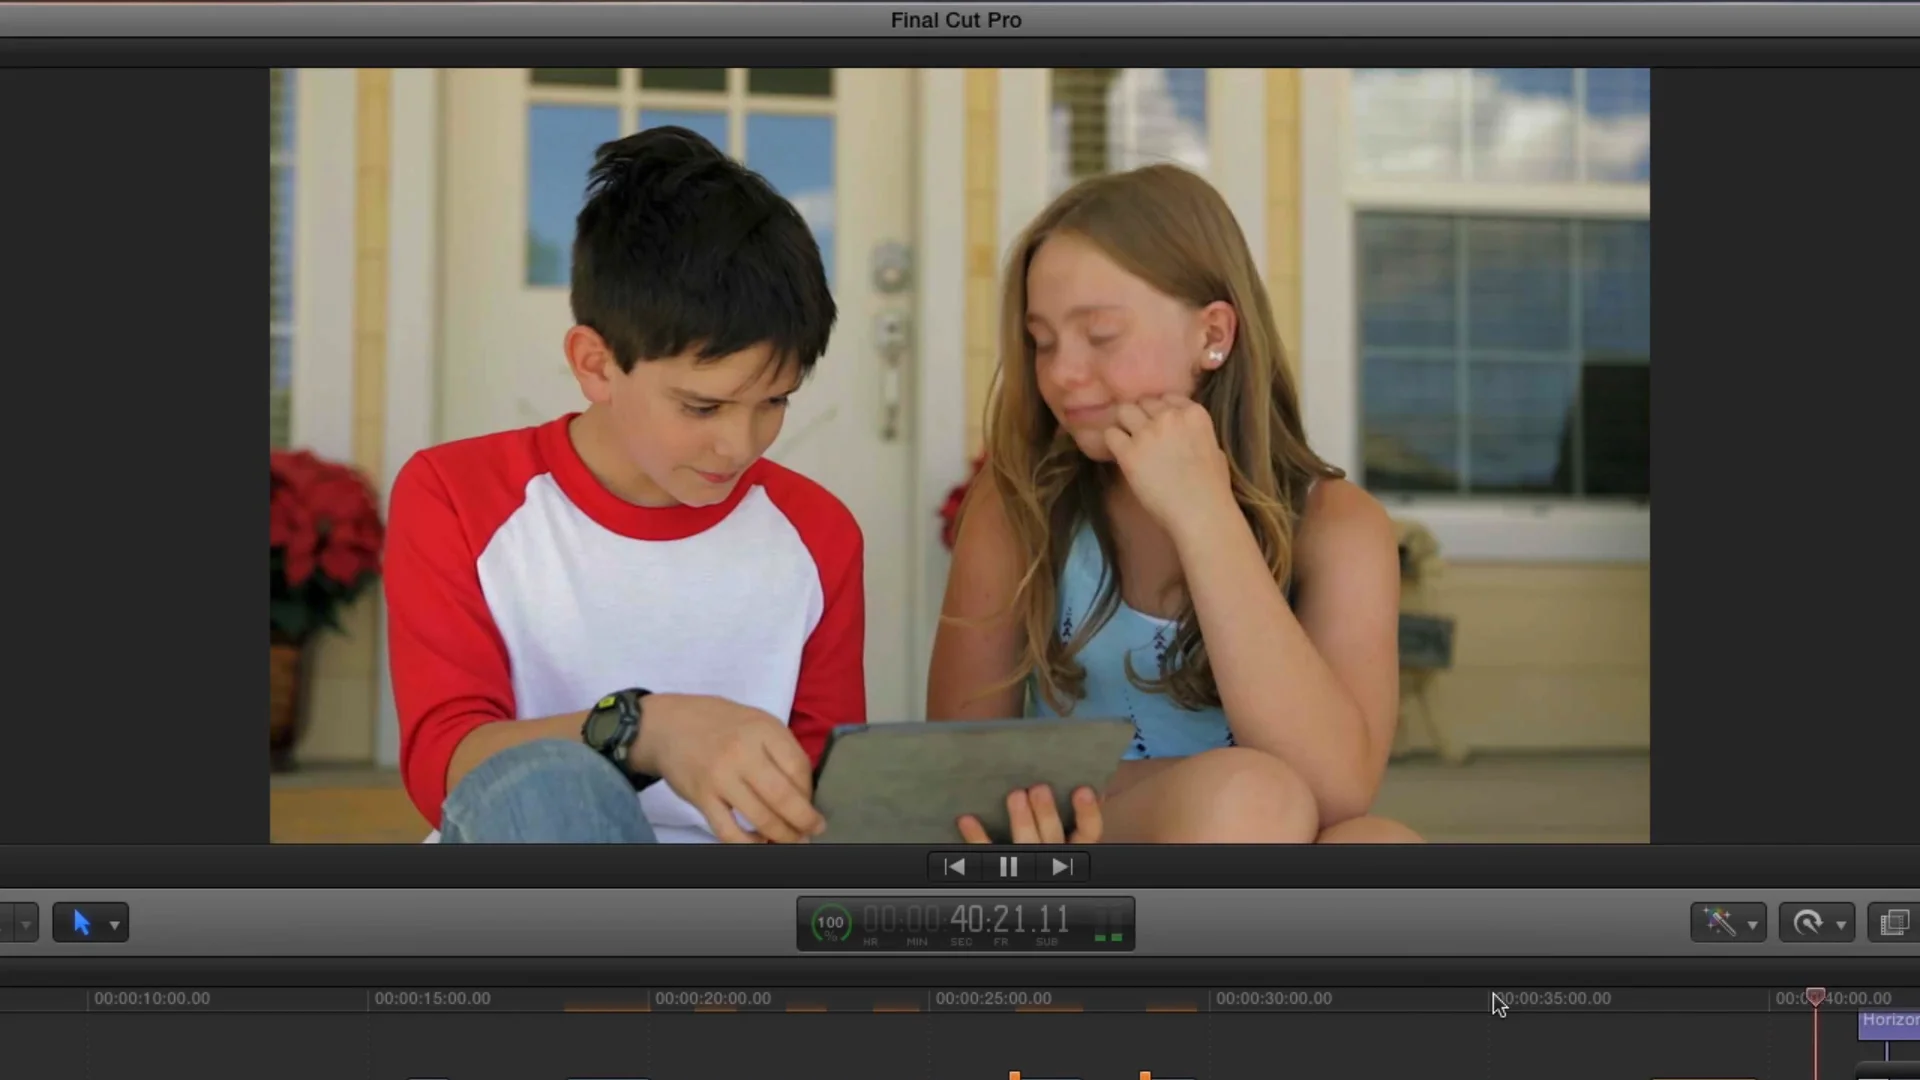Screen dimensions: 1920x1080
Task: Click the ruler at 00:00:30:00.00
Action: pyautogui.click(x=1273, y=998)
